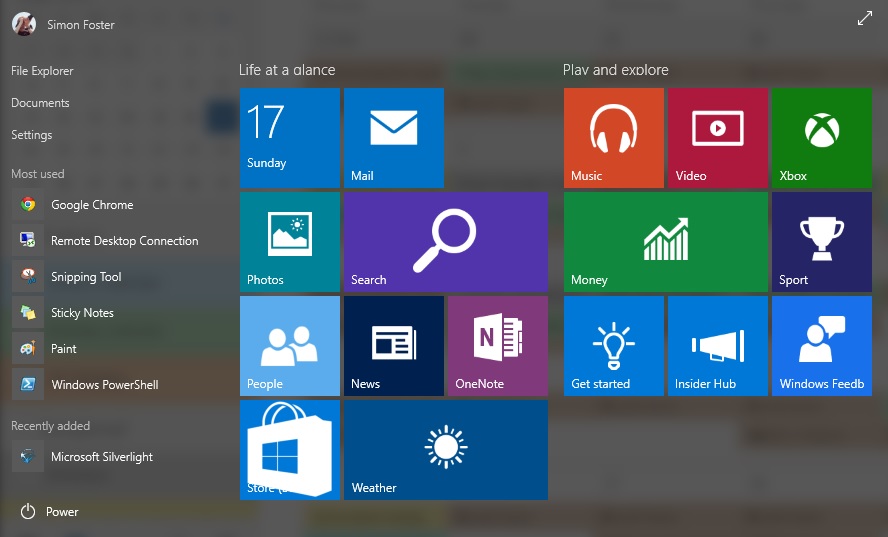Expand the Start menu to full screen

(x=865, y=18)
